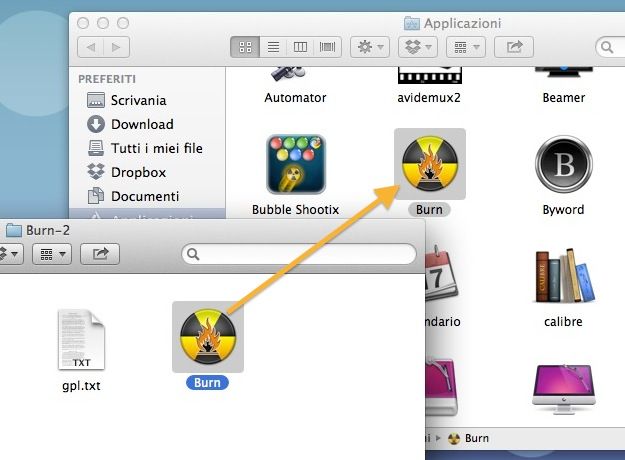Open the Byword application icon
The width and height of the screenshot is (625, 460).
[x=564, y=164]
